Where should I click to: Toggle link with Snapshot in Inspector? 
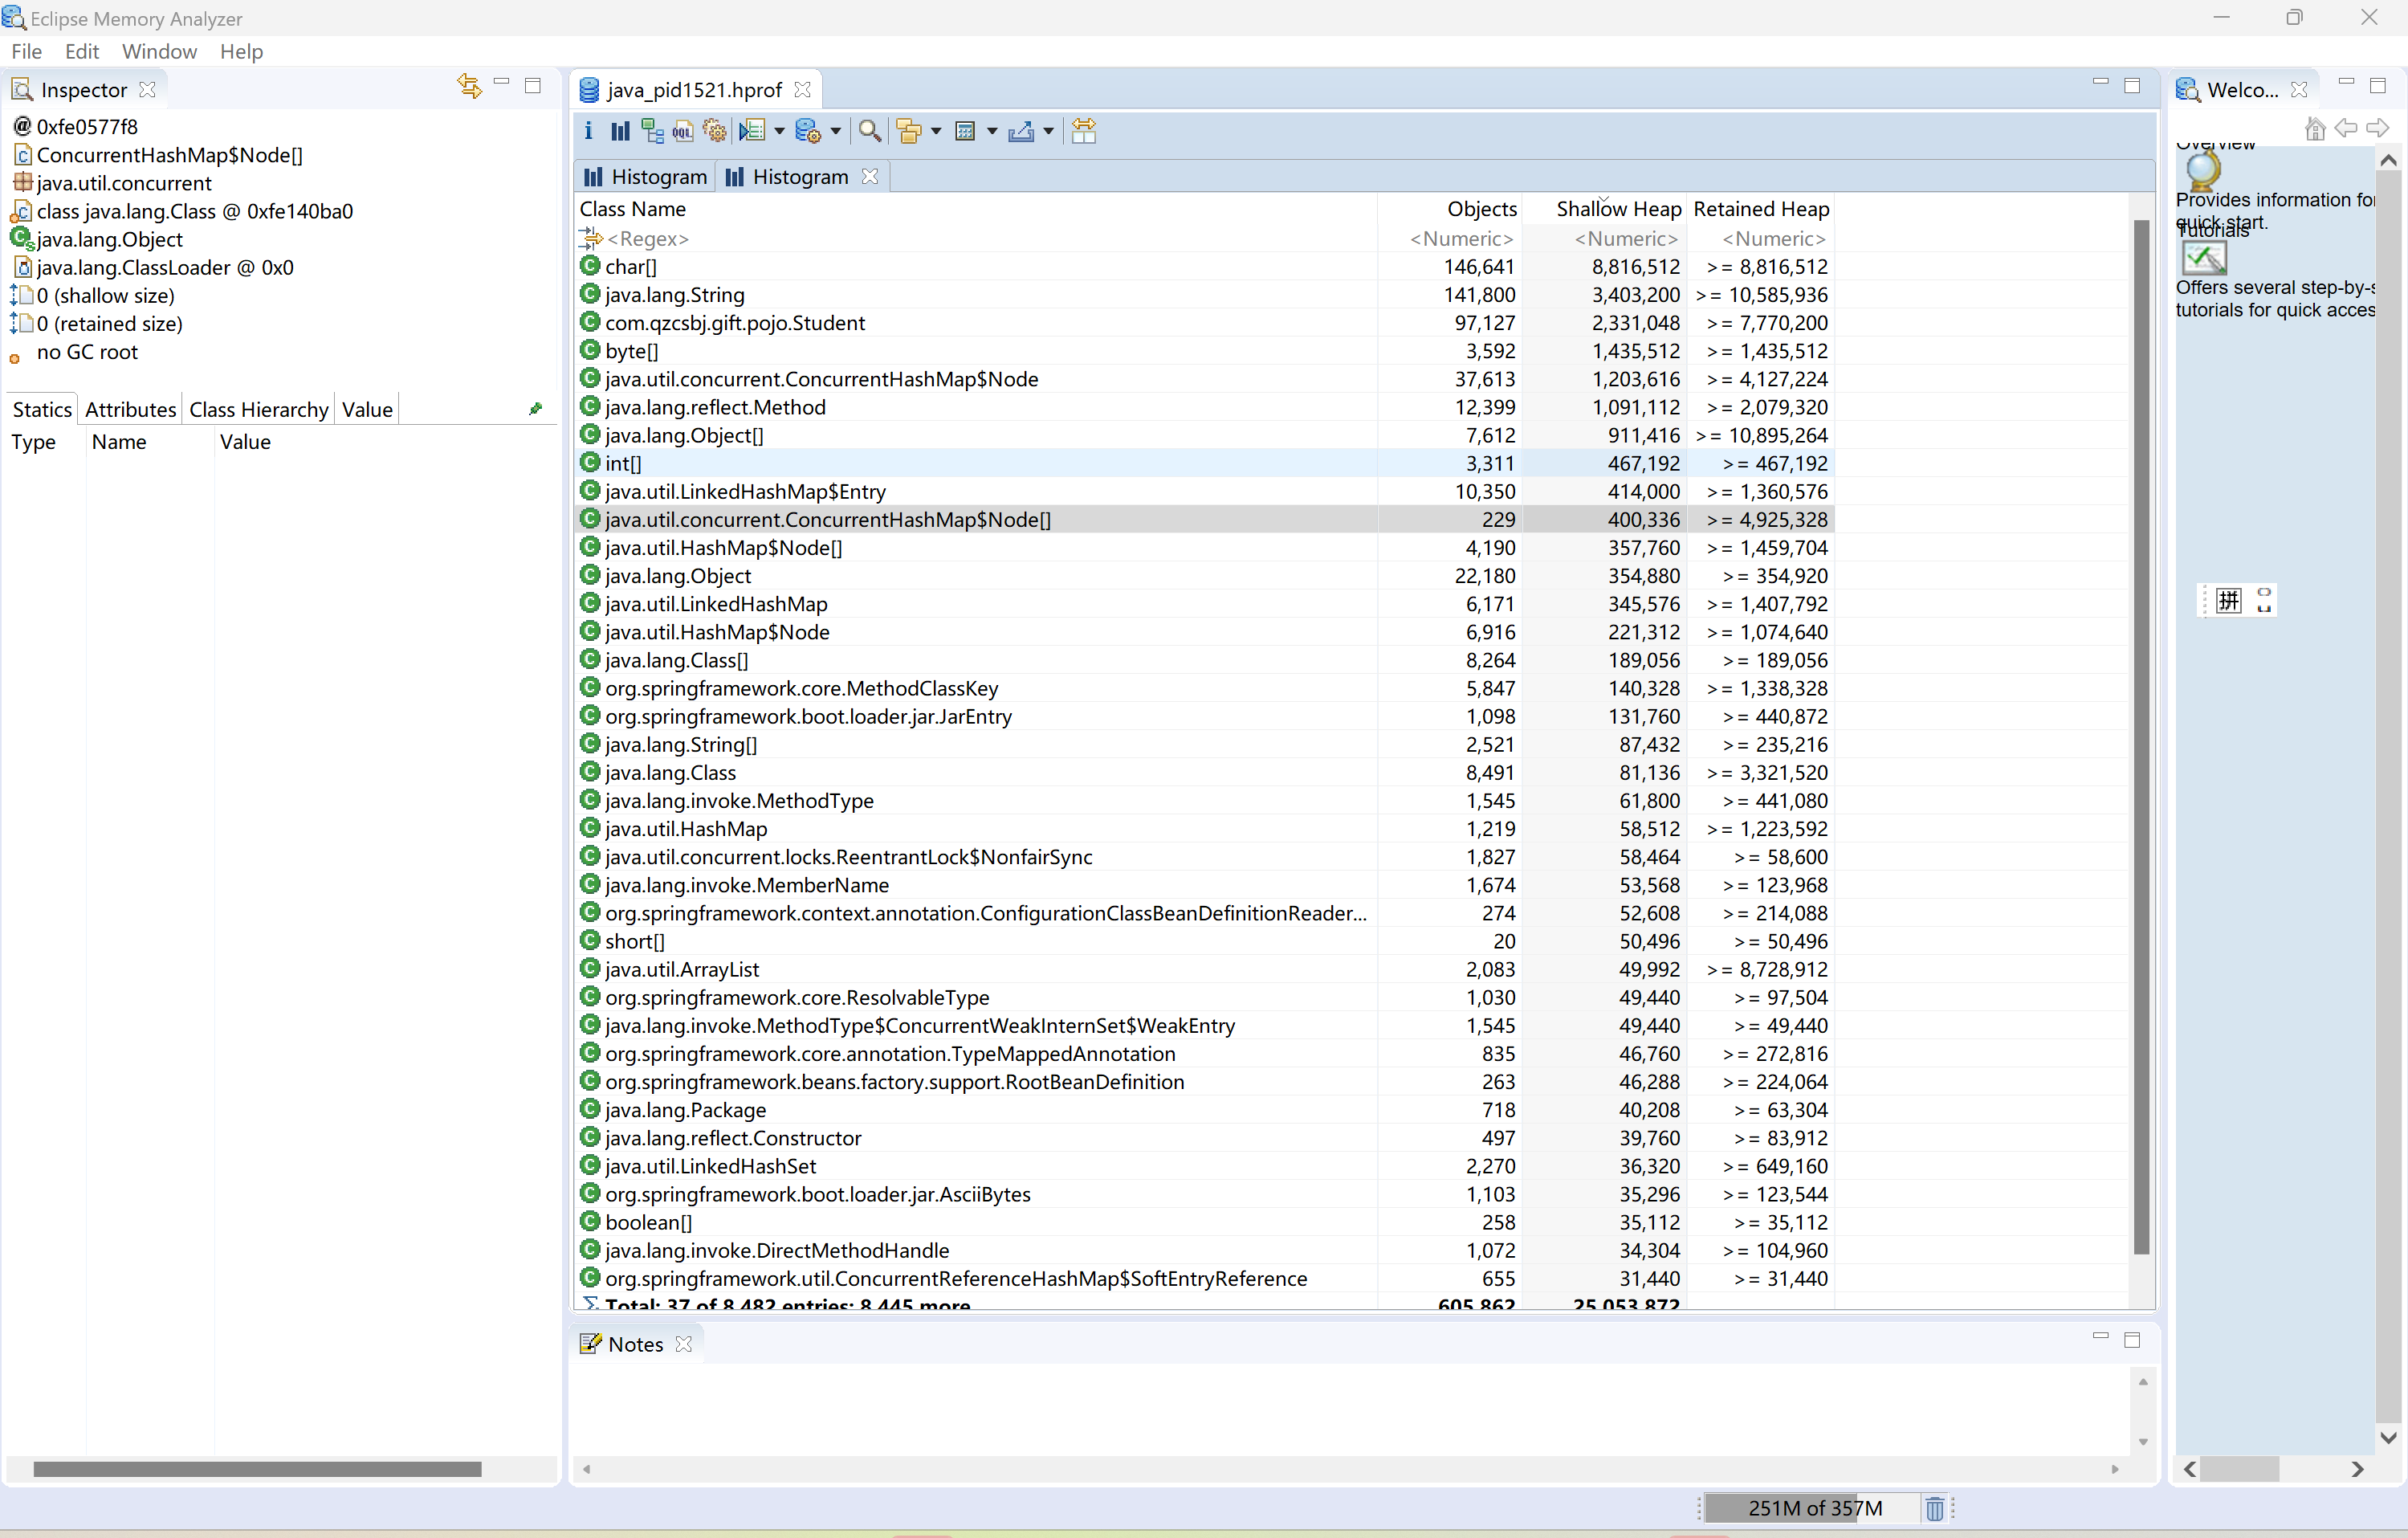pyautogui.click(x=469, y=86)
